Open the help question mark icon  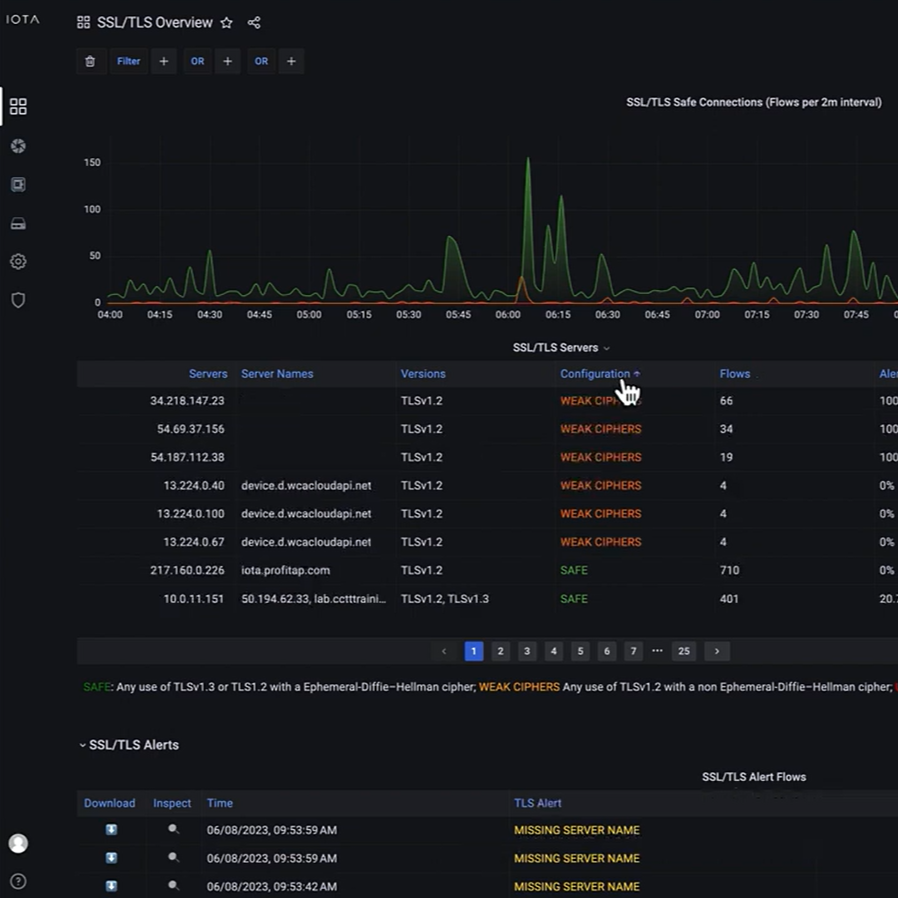(17, 881)
